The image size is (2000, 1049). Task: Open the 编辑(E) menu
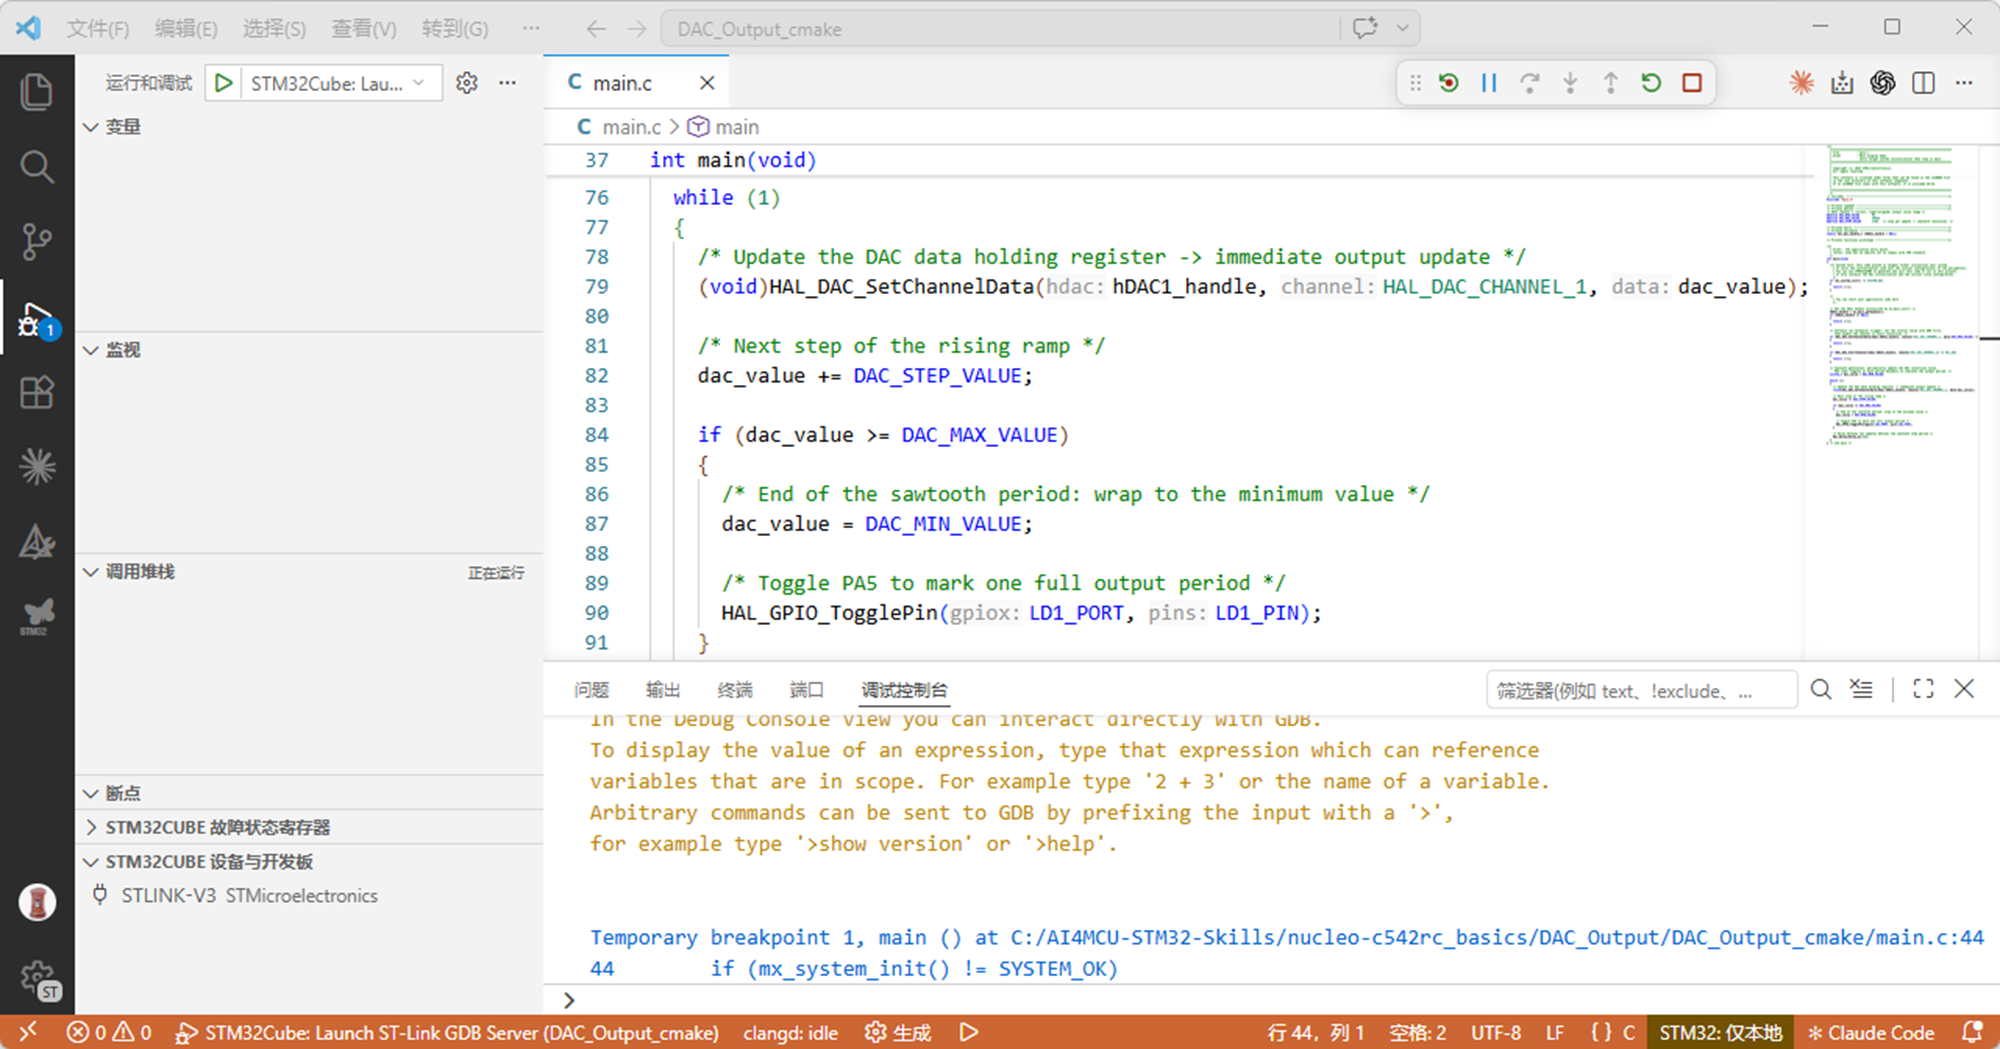click(x=186, y=29)
